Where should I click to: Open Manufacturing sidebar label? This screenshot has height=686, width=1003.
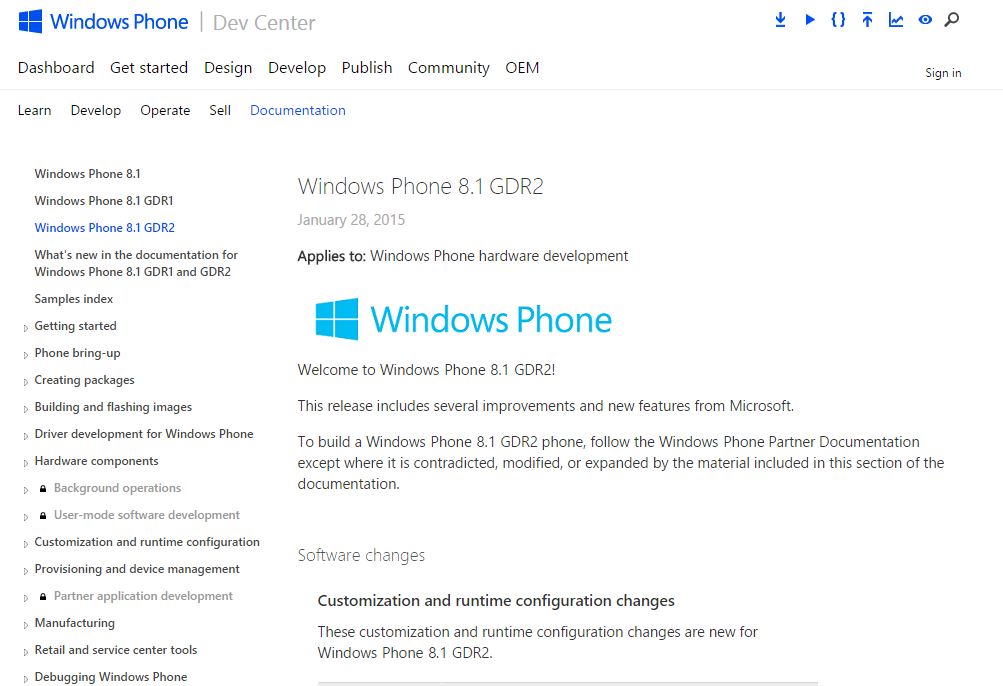75,623
